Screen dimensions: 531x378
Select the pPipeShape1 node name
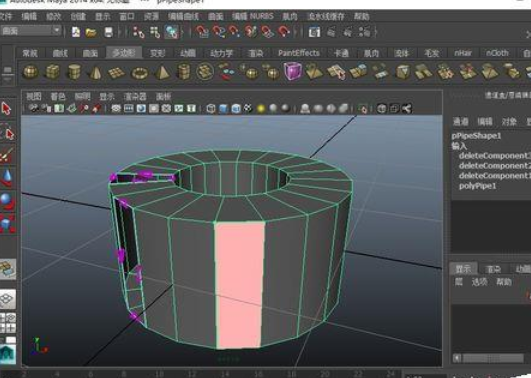tap(476, 136)
